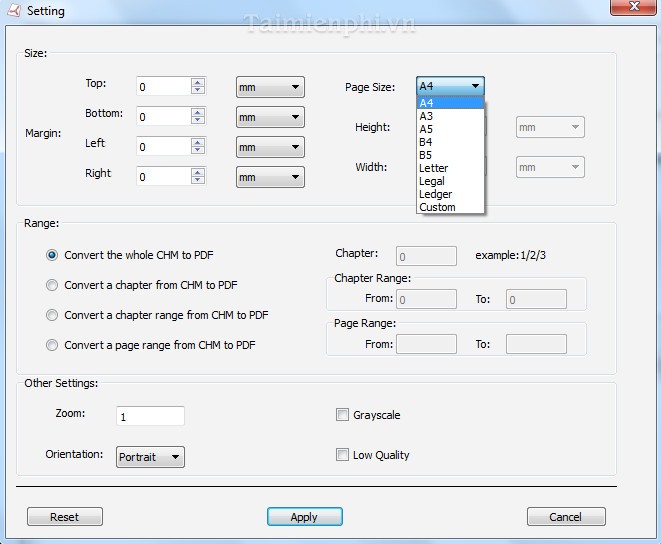This screenshot has width=661, height=544.
Task: Click the Right margin value field
Action: (164, 176)
